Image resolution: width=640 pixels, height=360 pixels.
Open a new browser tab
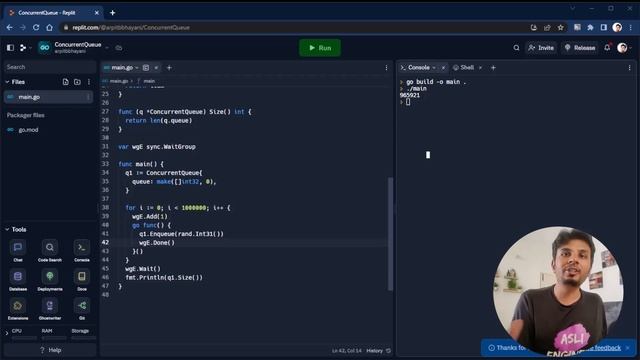112,13
